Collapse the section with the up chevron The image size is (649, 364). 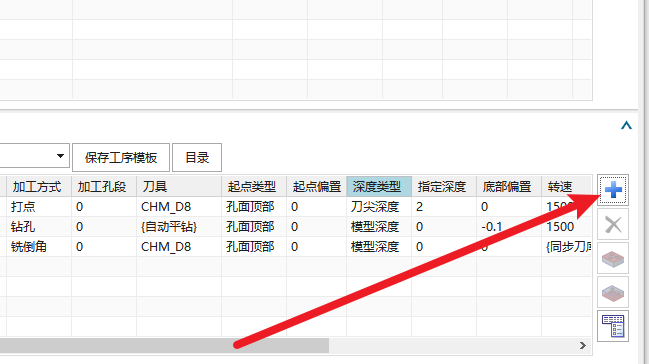point(626,125)
